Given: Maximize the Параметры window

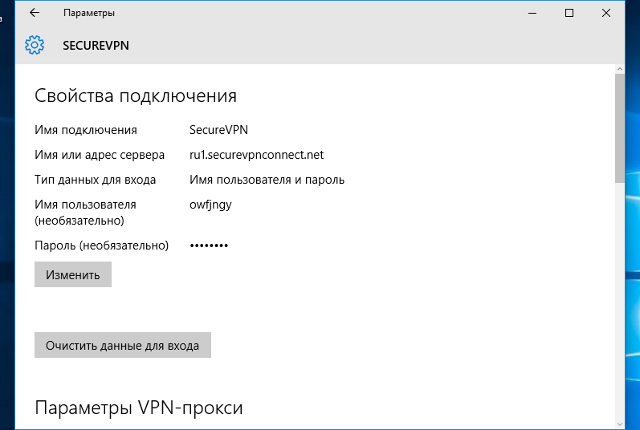Looking at the screenshot, I should [x=569, y=13].
